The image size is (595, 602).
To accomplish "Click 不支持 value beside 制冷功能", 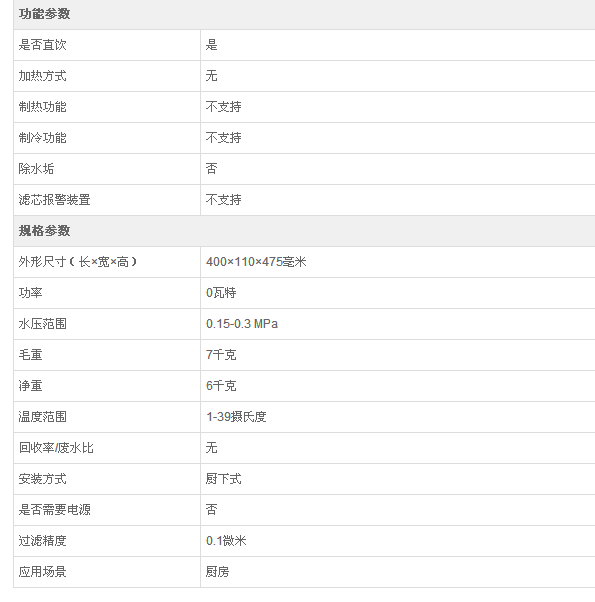I will click(x=223, y=138).
